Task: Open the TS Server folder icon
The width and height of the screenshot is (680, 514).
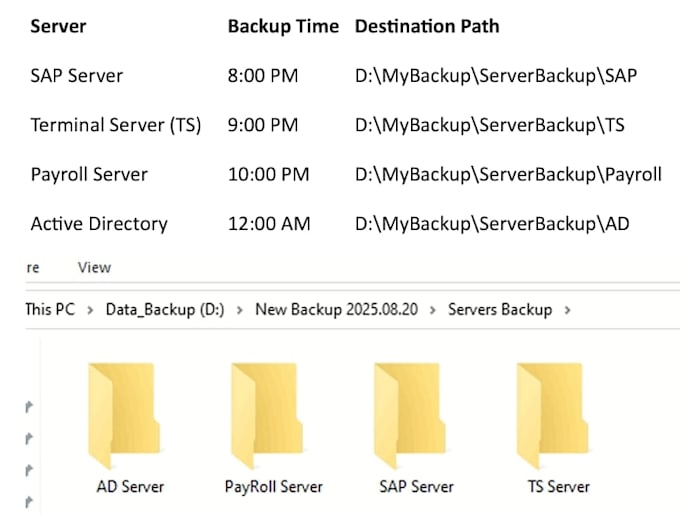Action: click(552, 416)
